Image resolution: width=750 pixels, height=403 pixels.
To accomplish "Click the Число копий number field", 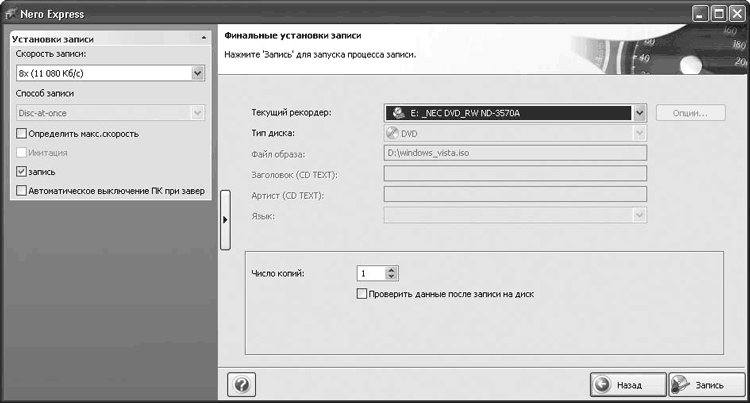I will pyautogui.click(x=370, y=273).
